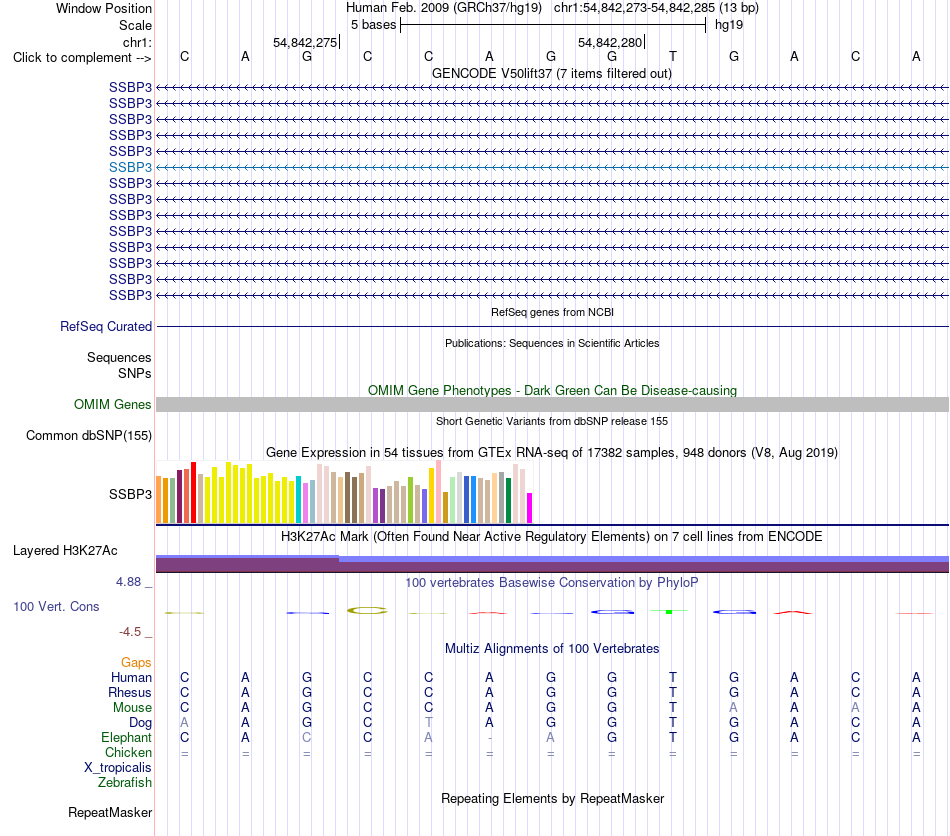Click the faded T in Dog alignment row
Screen dimensions: 950x836
(428, 723)
